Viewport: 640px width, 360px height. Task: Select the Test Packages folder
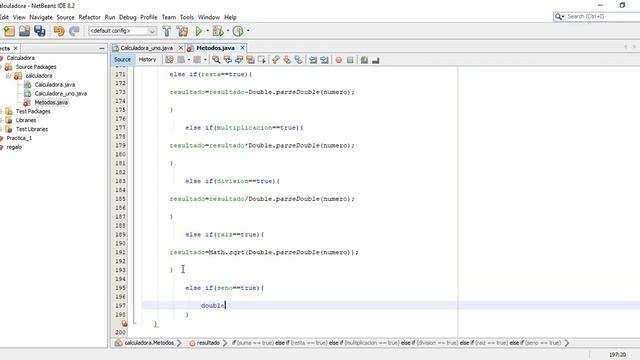(x=33, y=111)
